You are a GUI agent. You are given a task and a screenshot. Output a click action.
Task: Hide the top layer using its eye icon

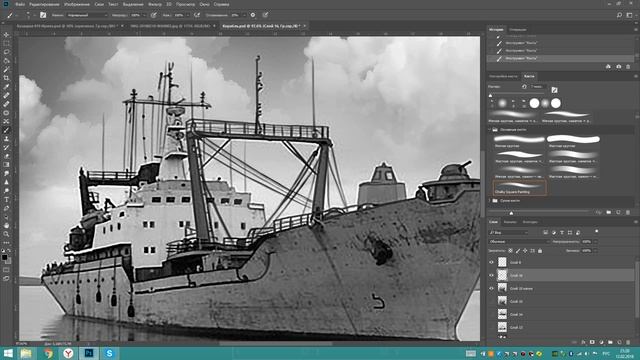point(491,262)
